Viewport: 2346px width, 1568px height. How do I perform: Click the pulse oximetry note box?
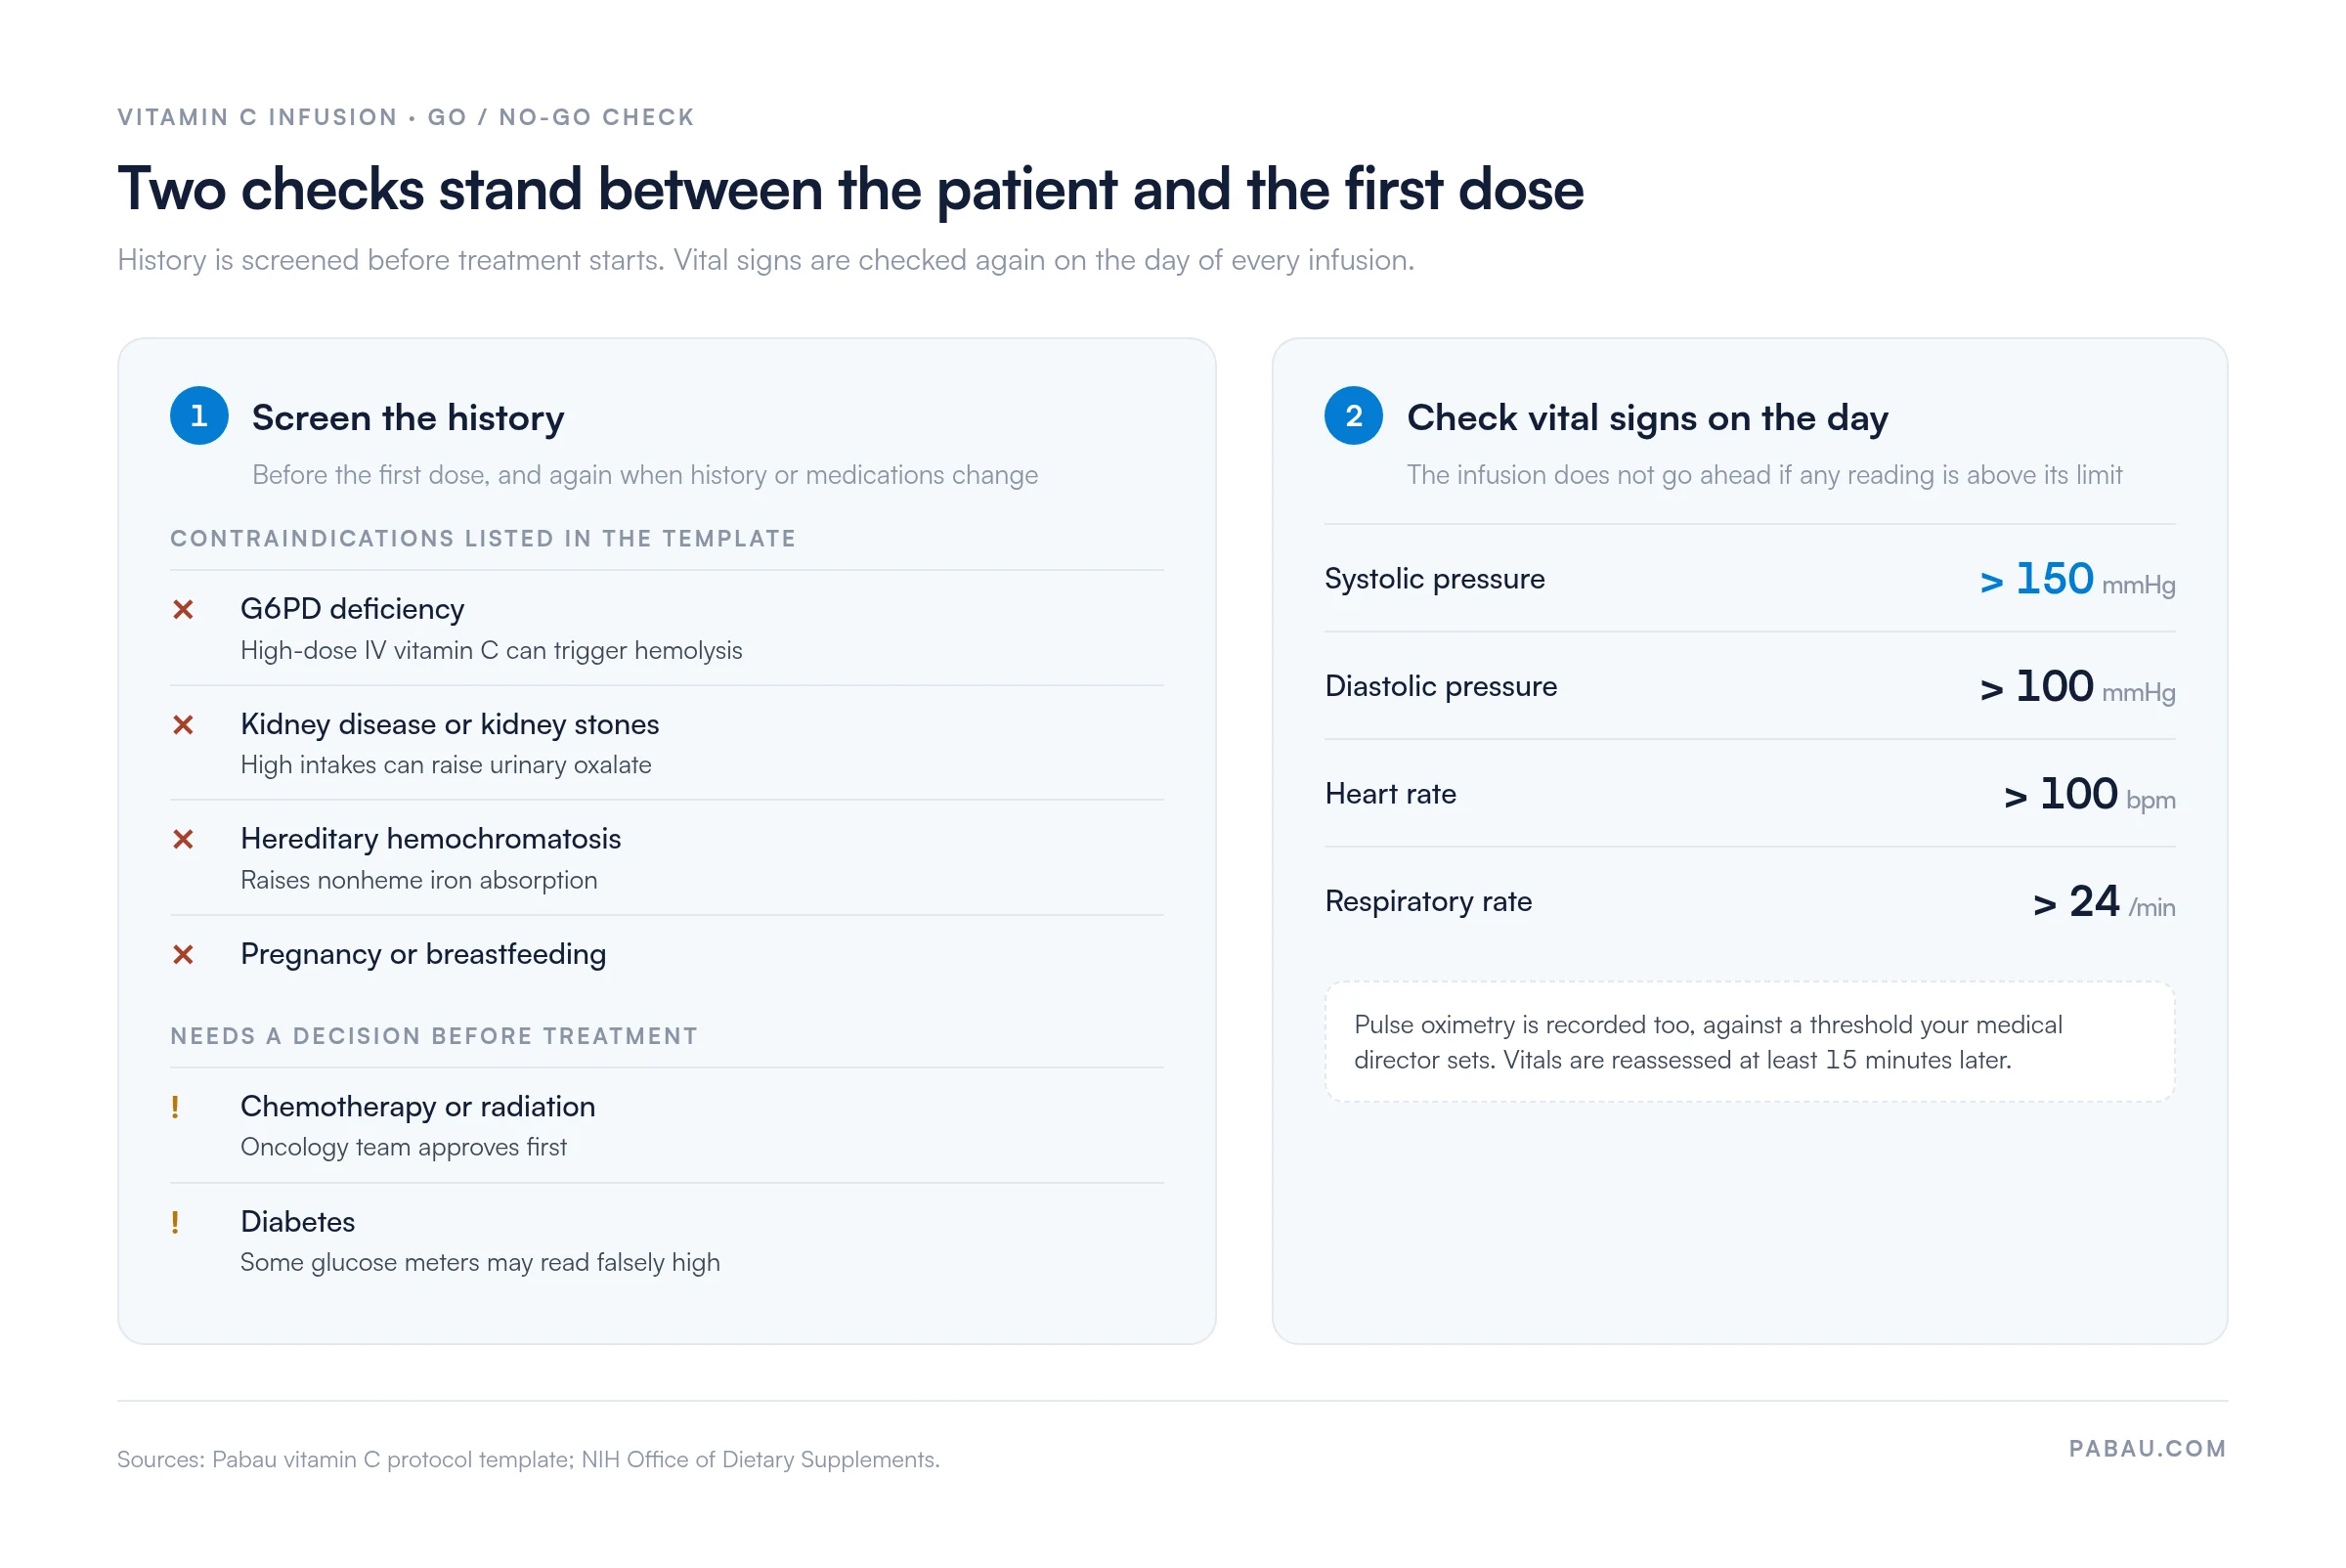tap(1750, 1042)
